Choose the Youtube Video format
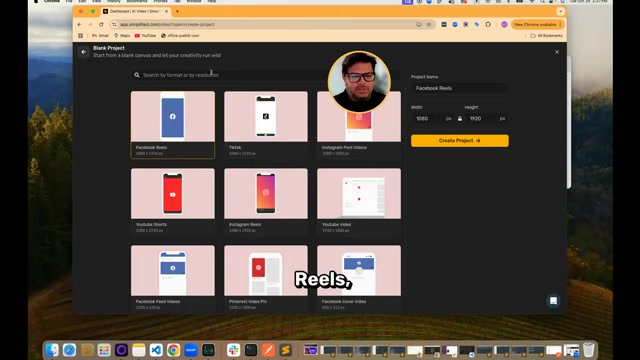Viewport: 640px width, 360px height. coord(359,202)
